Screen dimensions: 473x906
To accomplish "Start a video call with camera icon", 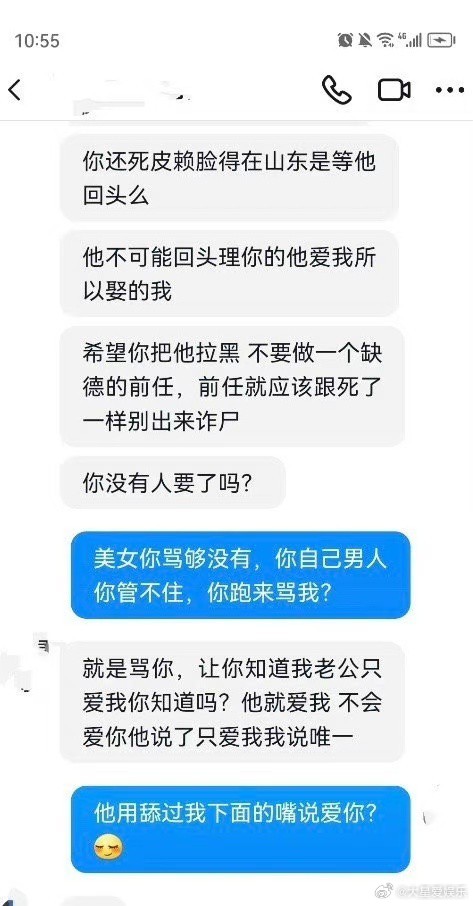I will [x=394, y=90].
